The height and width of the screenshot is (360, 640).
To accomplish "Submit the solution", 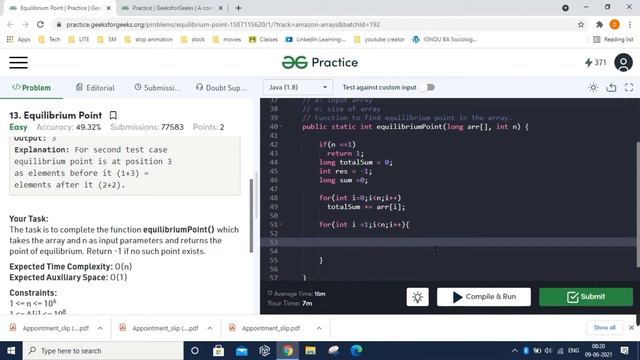I will pos(586,297).
